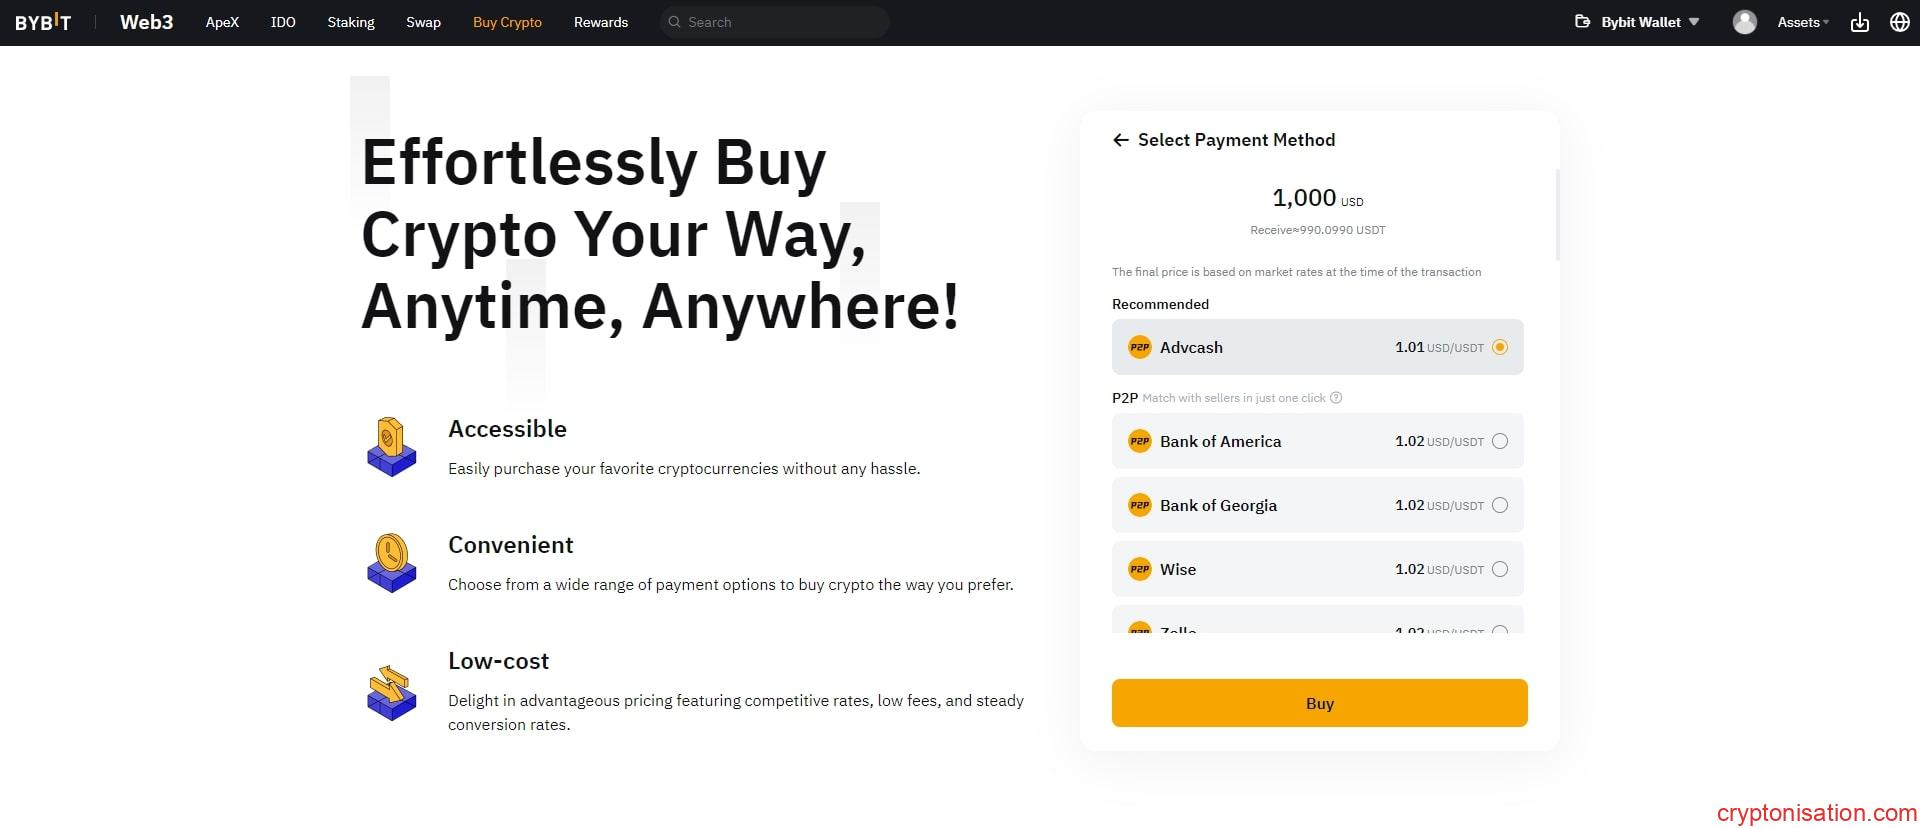Viewport: 1920px width, 828px height.
Task: Click the download app icon
Action: point(1860,22)
